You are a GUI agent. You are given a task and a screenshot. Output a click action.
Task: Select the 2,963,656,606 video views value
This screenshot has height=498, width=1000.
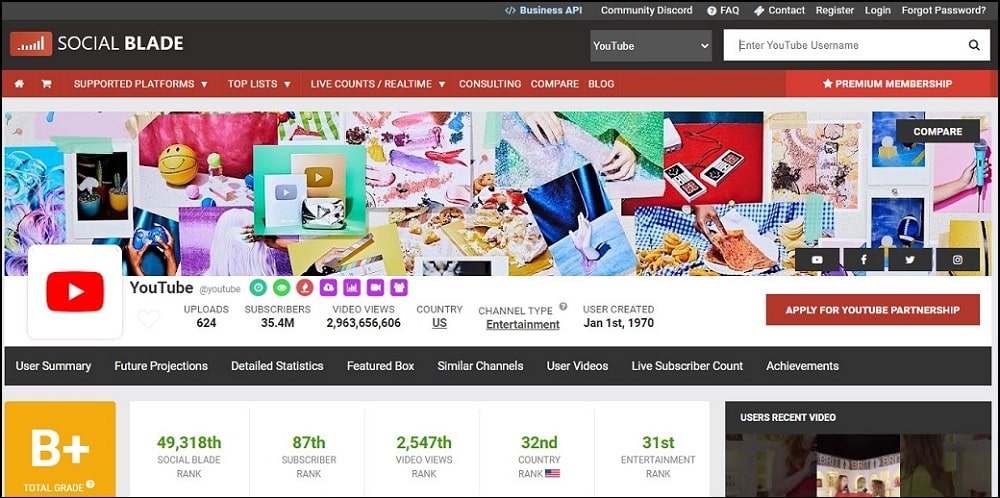[x=364, y=323]
